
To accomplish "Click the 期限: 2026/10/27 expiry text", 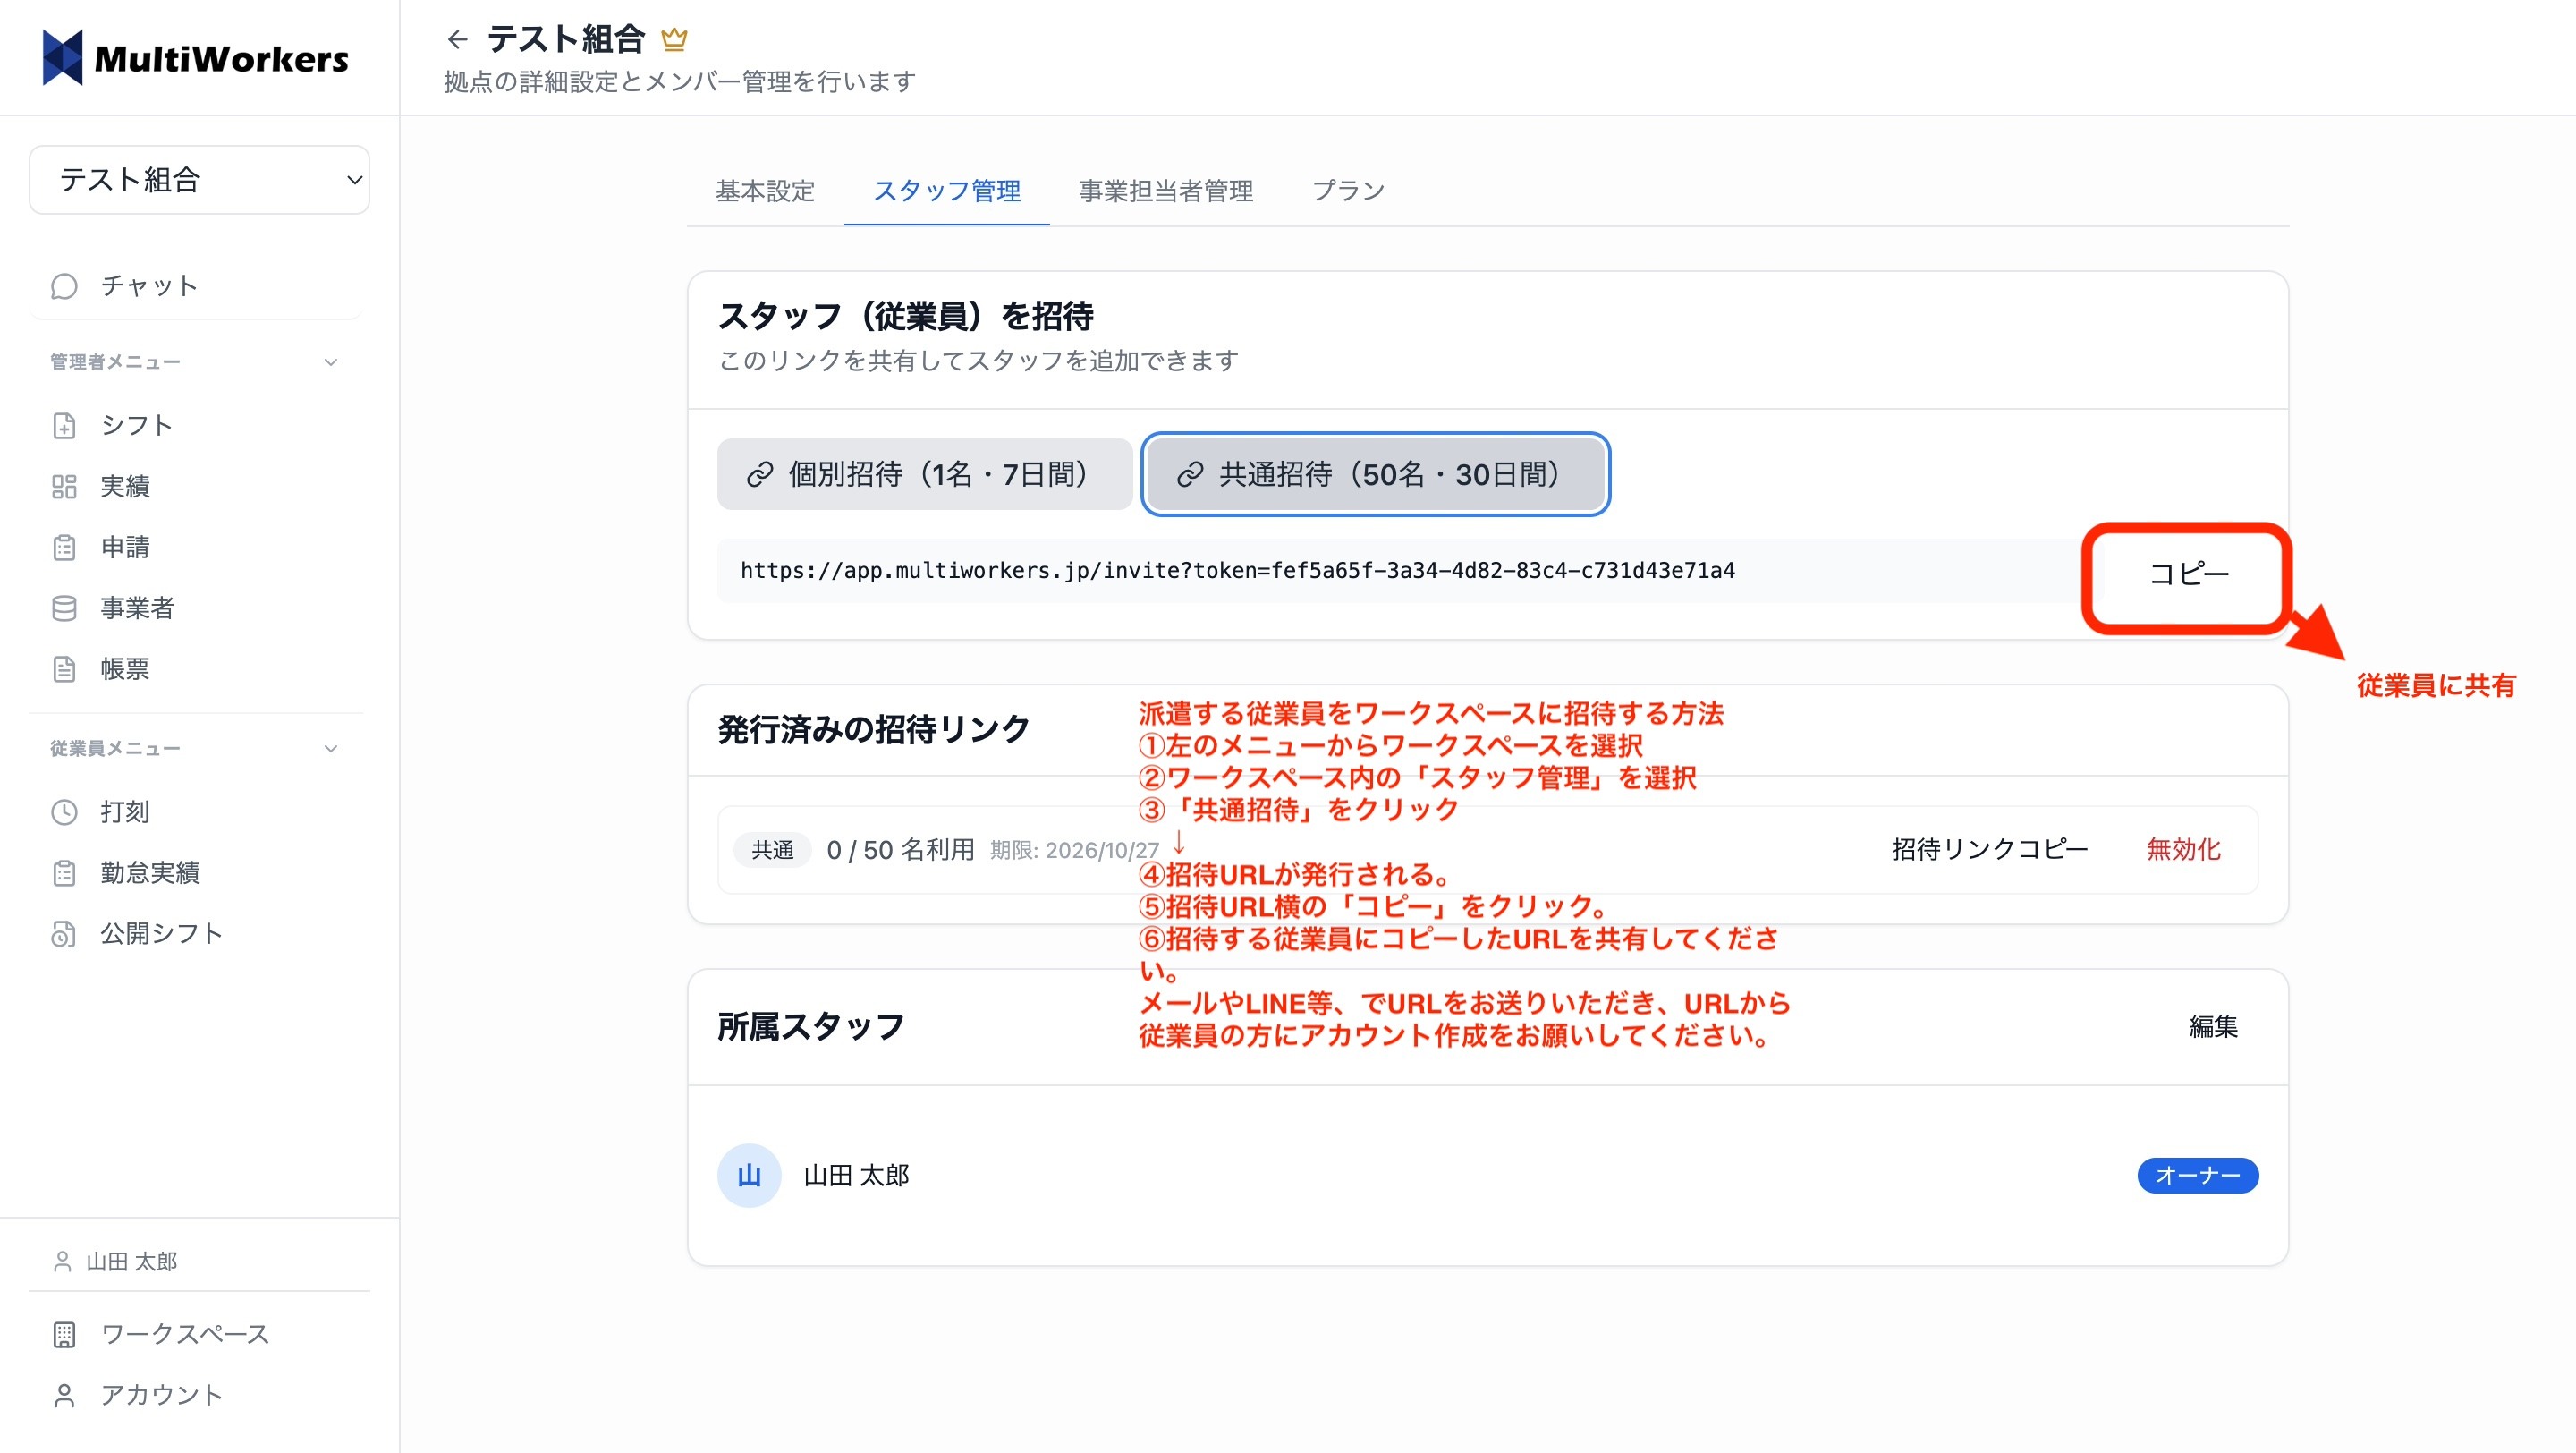I will pyautogui.click(x=1075, y=851).
